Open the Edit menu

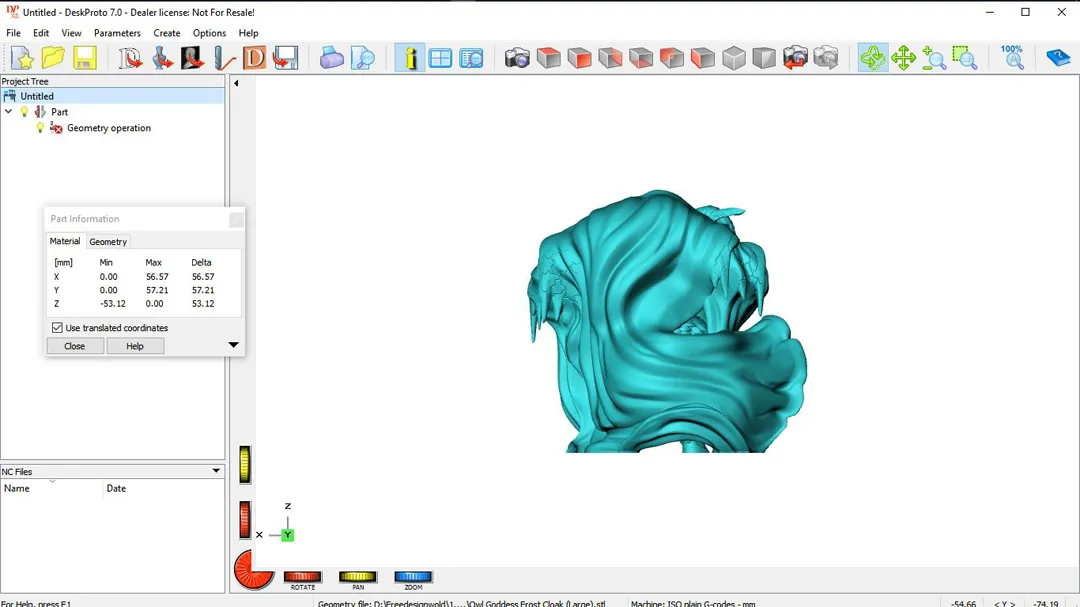41,33
